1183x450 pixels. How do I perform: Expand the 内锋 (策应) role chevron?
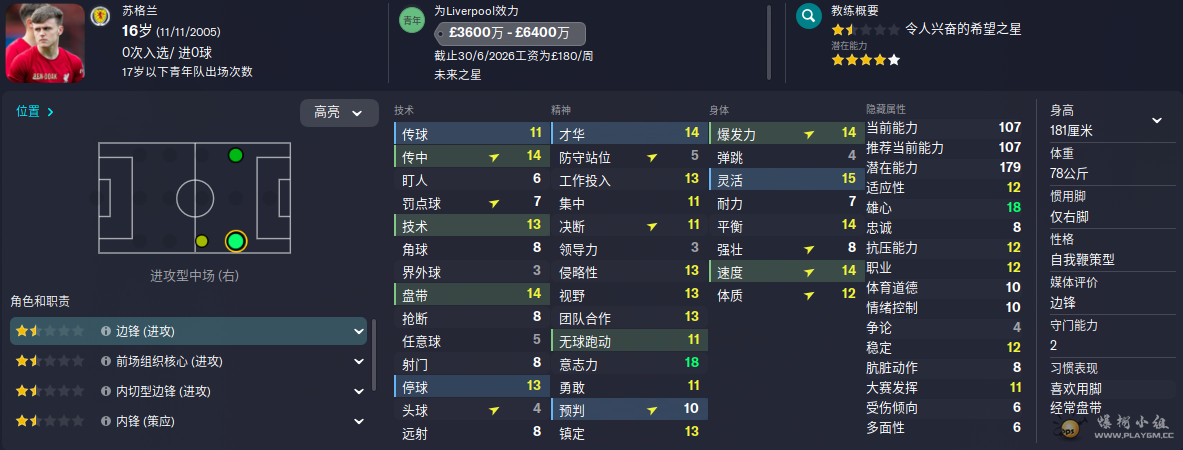(x=359, y=421)
